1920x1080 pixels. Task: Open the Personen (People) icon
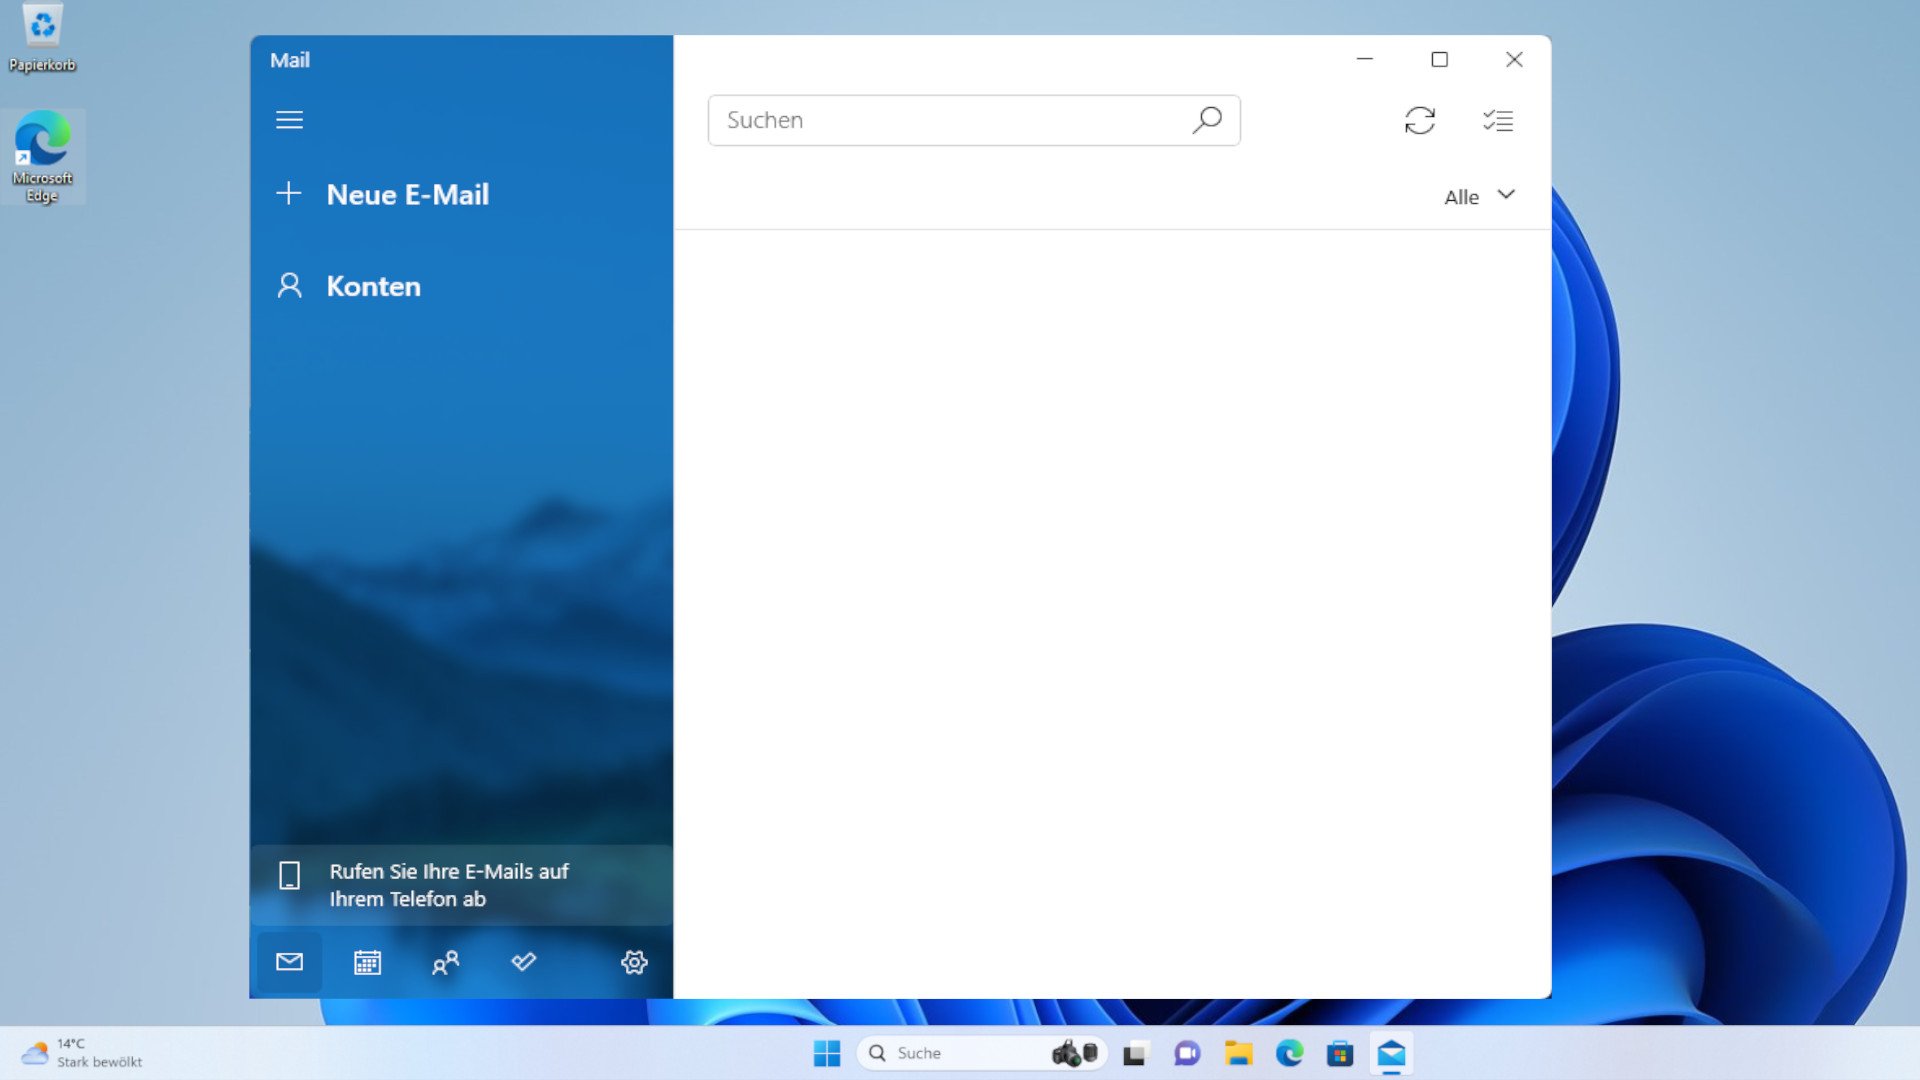click(444, 962)
